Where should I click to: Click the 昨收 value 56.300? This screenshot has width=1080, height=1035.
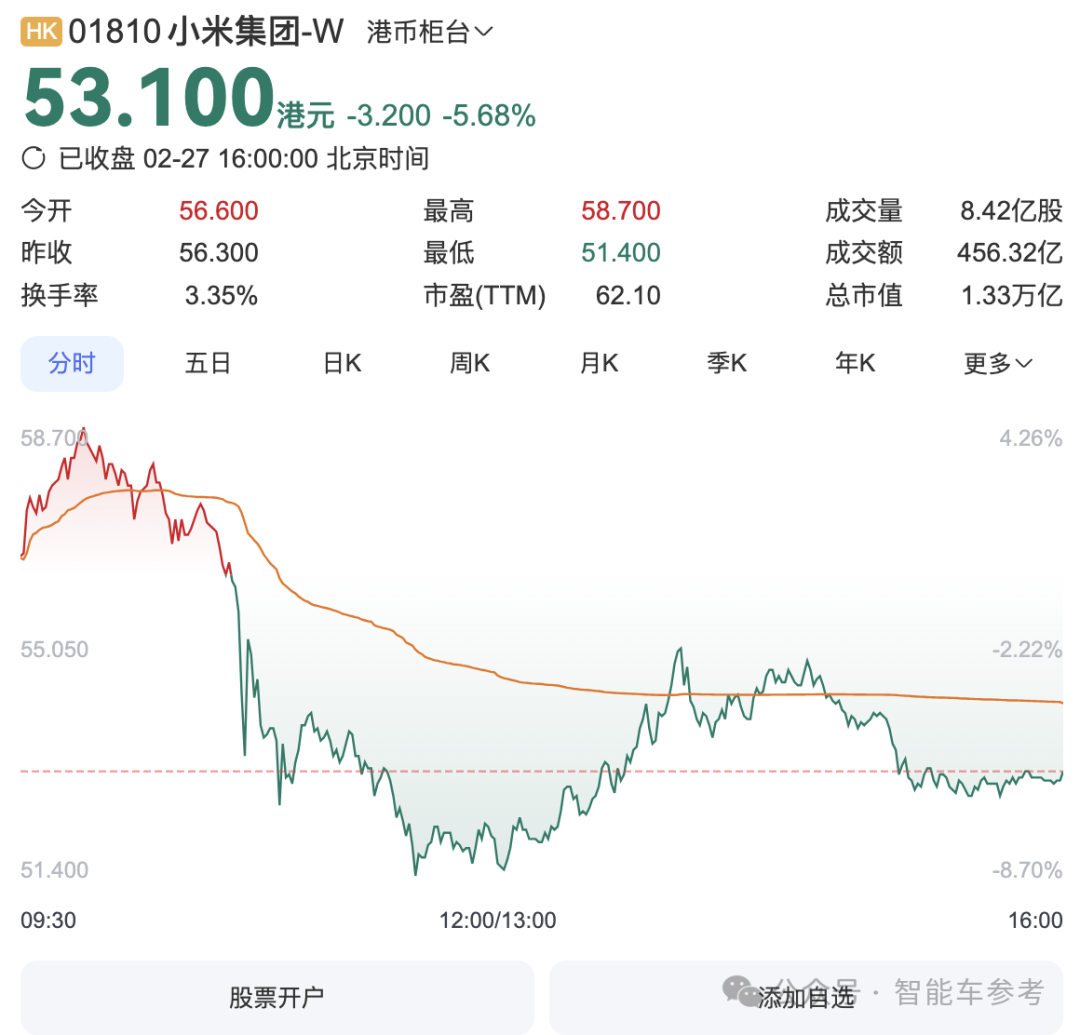(x=219, y=253)
